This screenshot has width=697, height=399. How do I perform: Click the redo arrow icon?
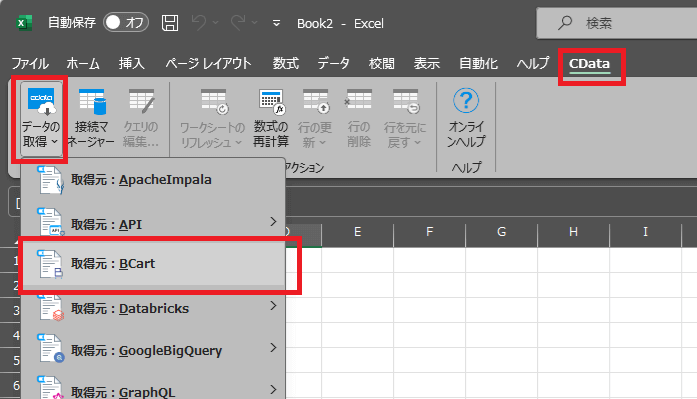[238, 23]
